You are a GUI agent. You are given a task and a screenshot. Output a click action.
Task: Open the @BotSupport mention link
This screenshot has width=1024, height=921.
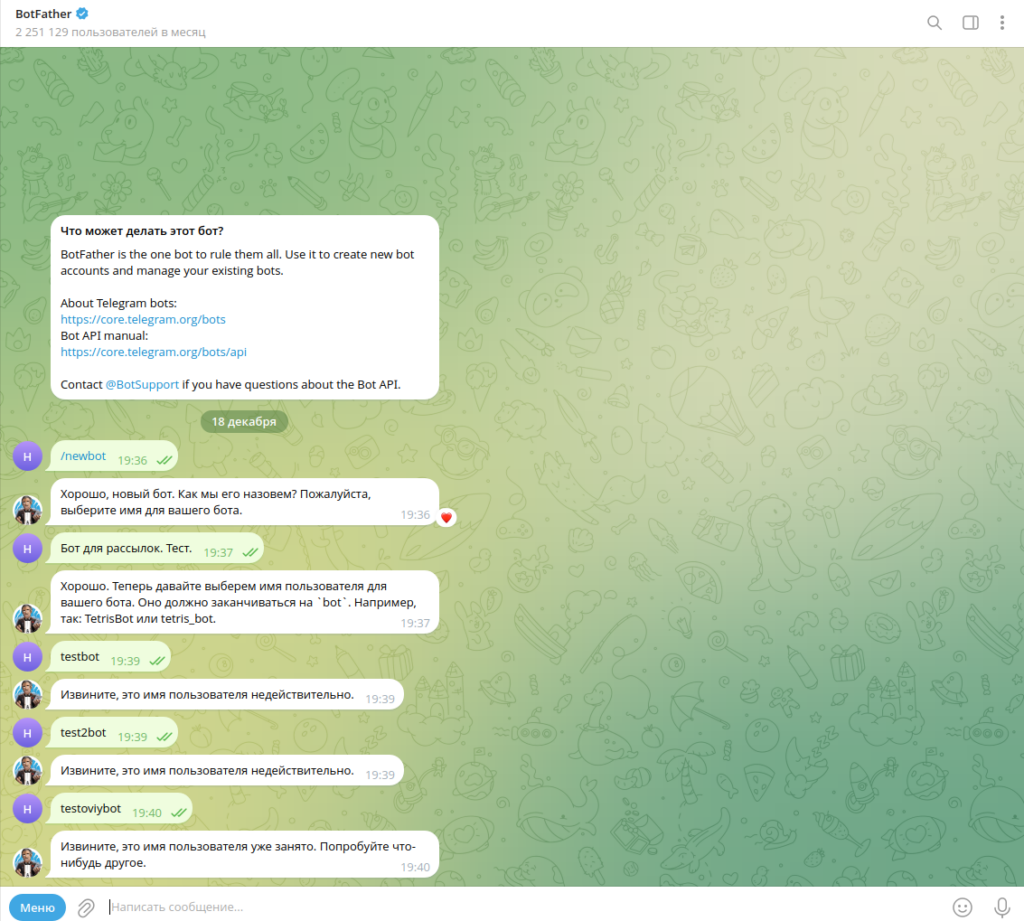coord(142,385)
